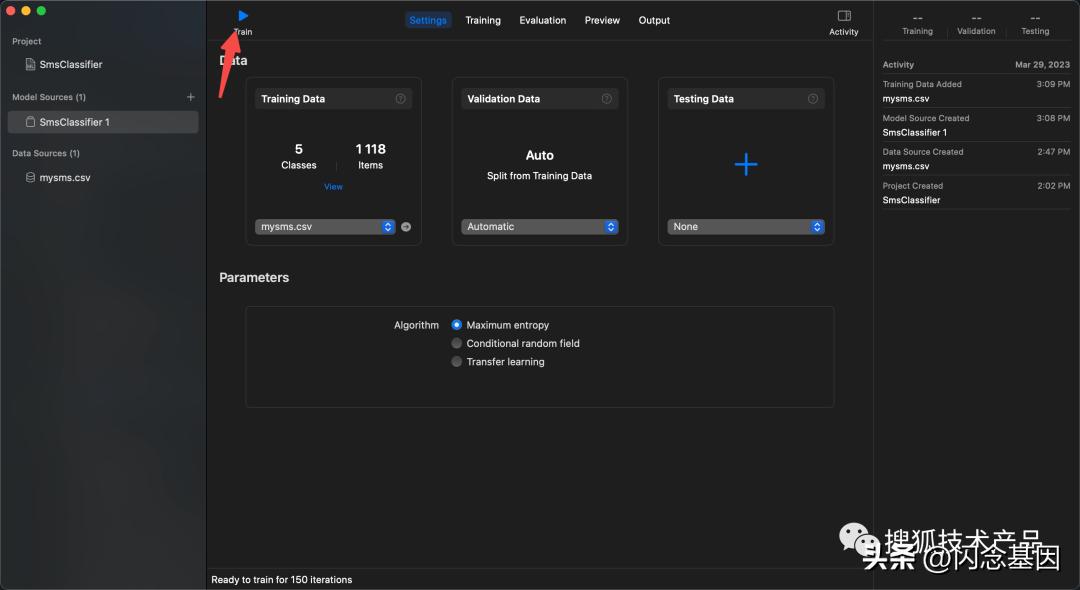1080x590 pixels.
Task: Add a new model source with plus icon
Action: point(190,97)
